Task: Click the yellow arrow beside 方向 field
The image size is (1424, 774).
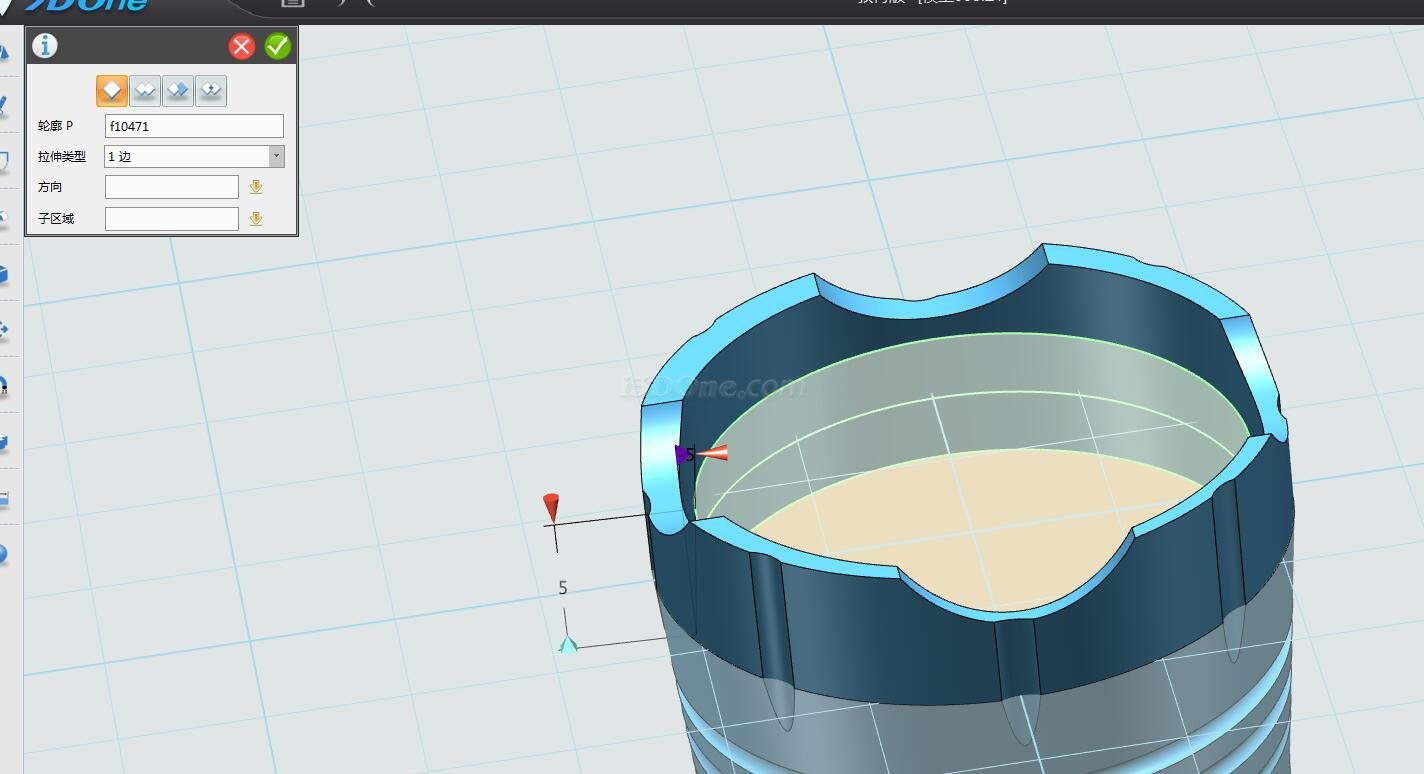Action: [x=256, y=187]
